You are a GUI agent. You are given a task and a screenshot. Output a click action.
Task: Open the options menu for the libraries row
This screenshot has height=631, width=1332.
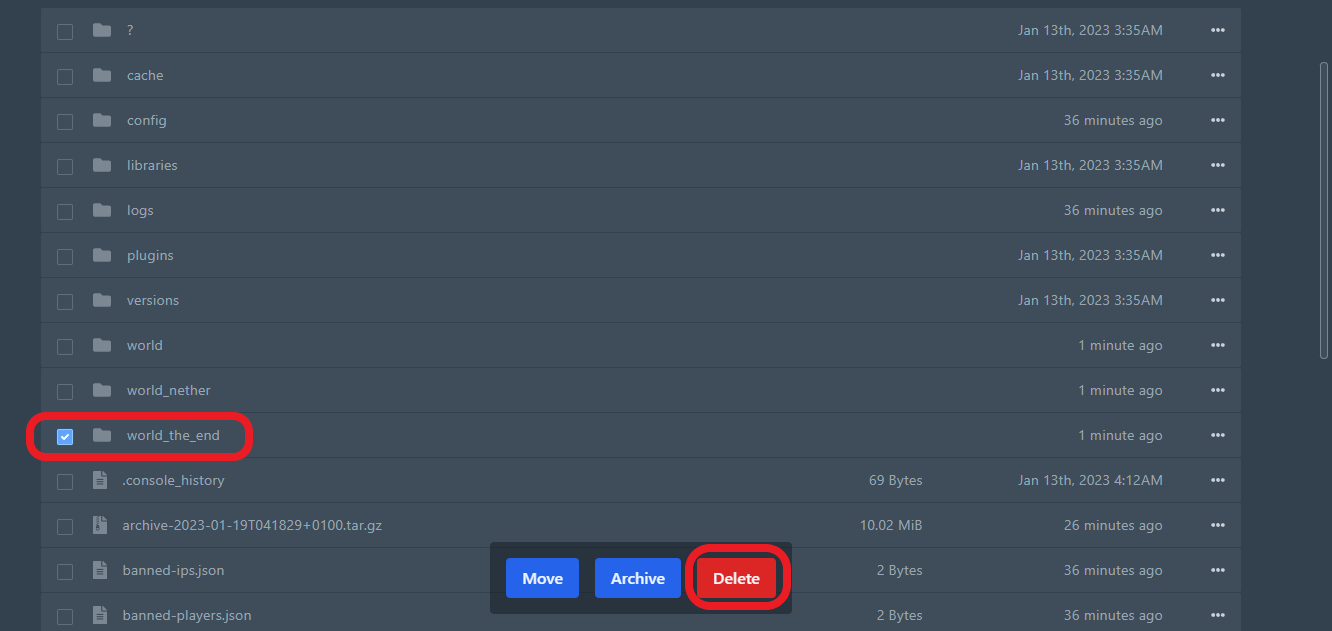[1217, 165]
